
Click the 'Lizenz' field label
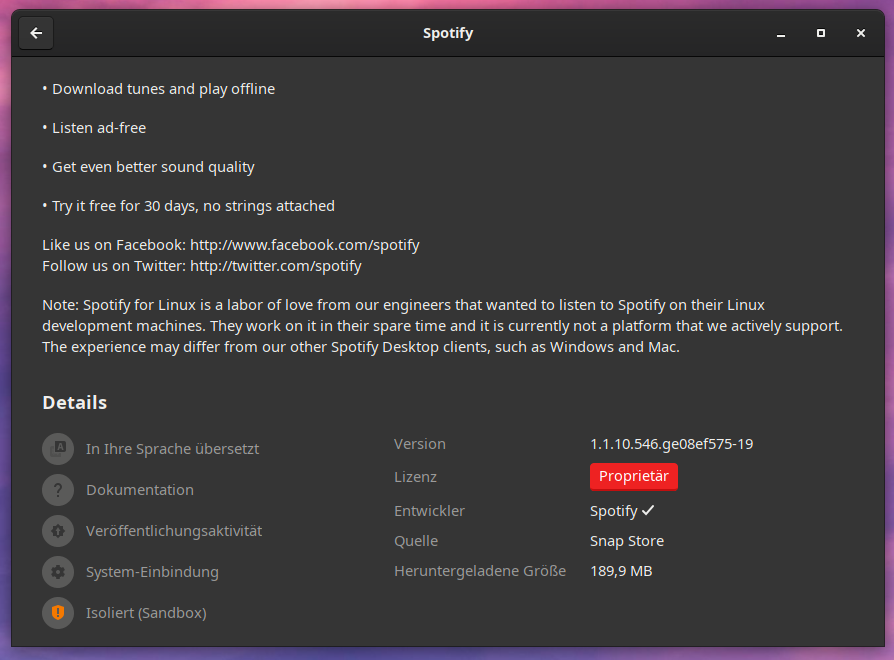click(x=415, y=477)
